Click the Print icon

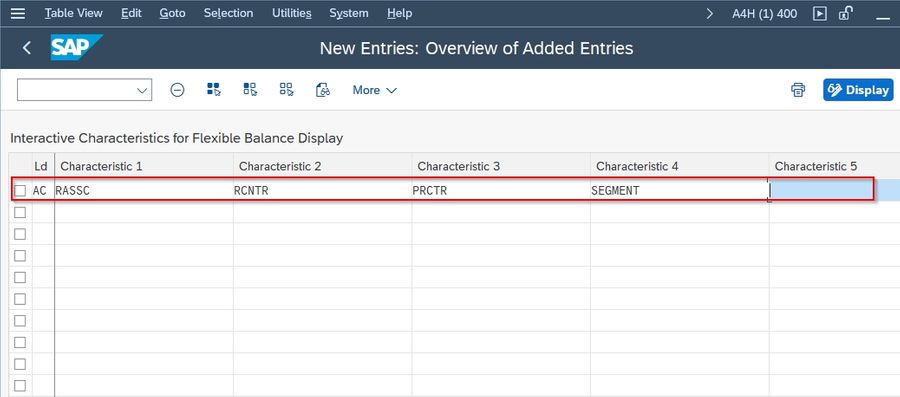[798, 90]
